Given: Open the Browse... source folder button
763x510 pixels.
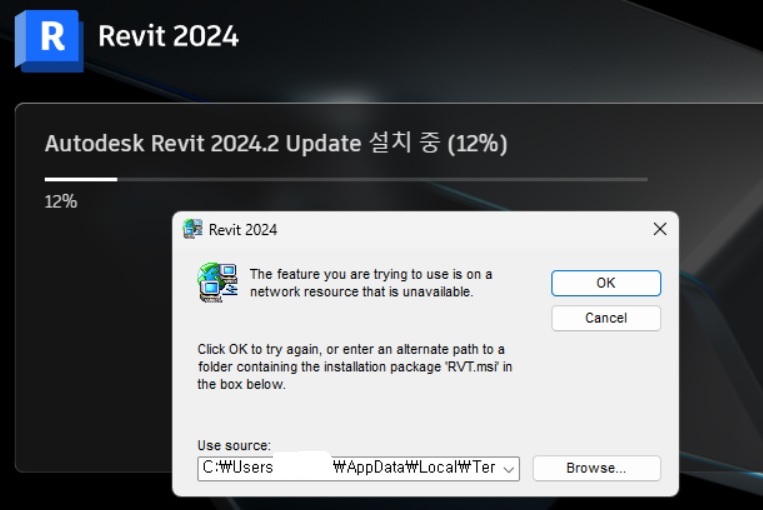Looking at the screenshot, I should tap(597, 468).
